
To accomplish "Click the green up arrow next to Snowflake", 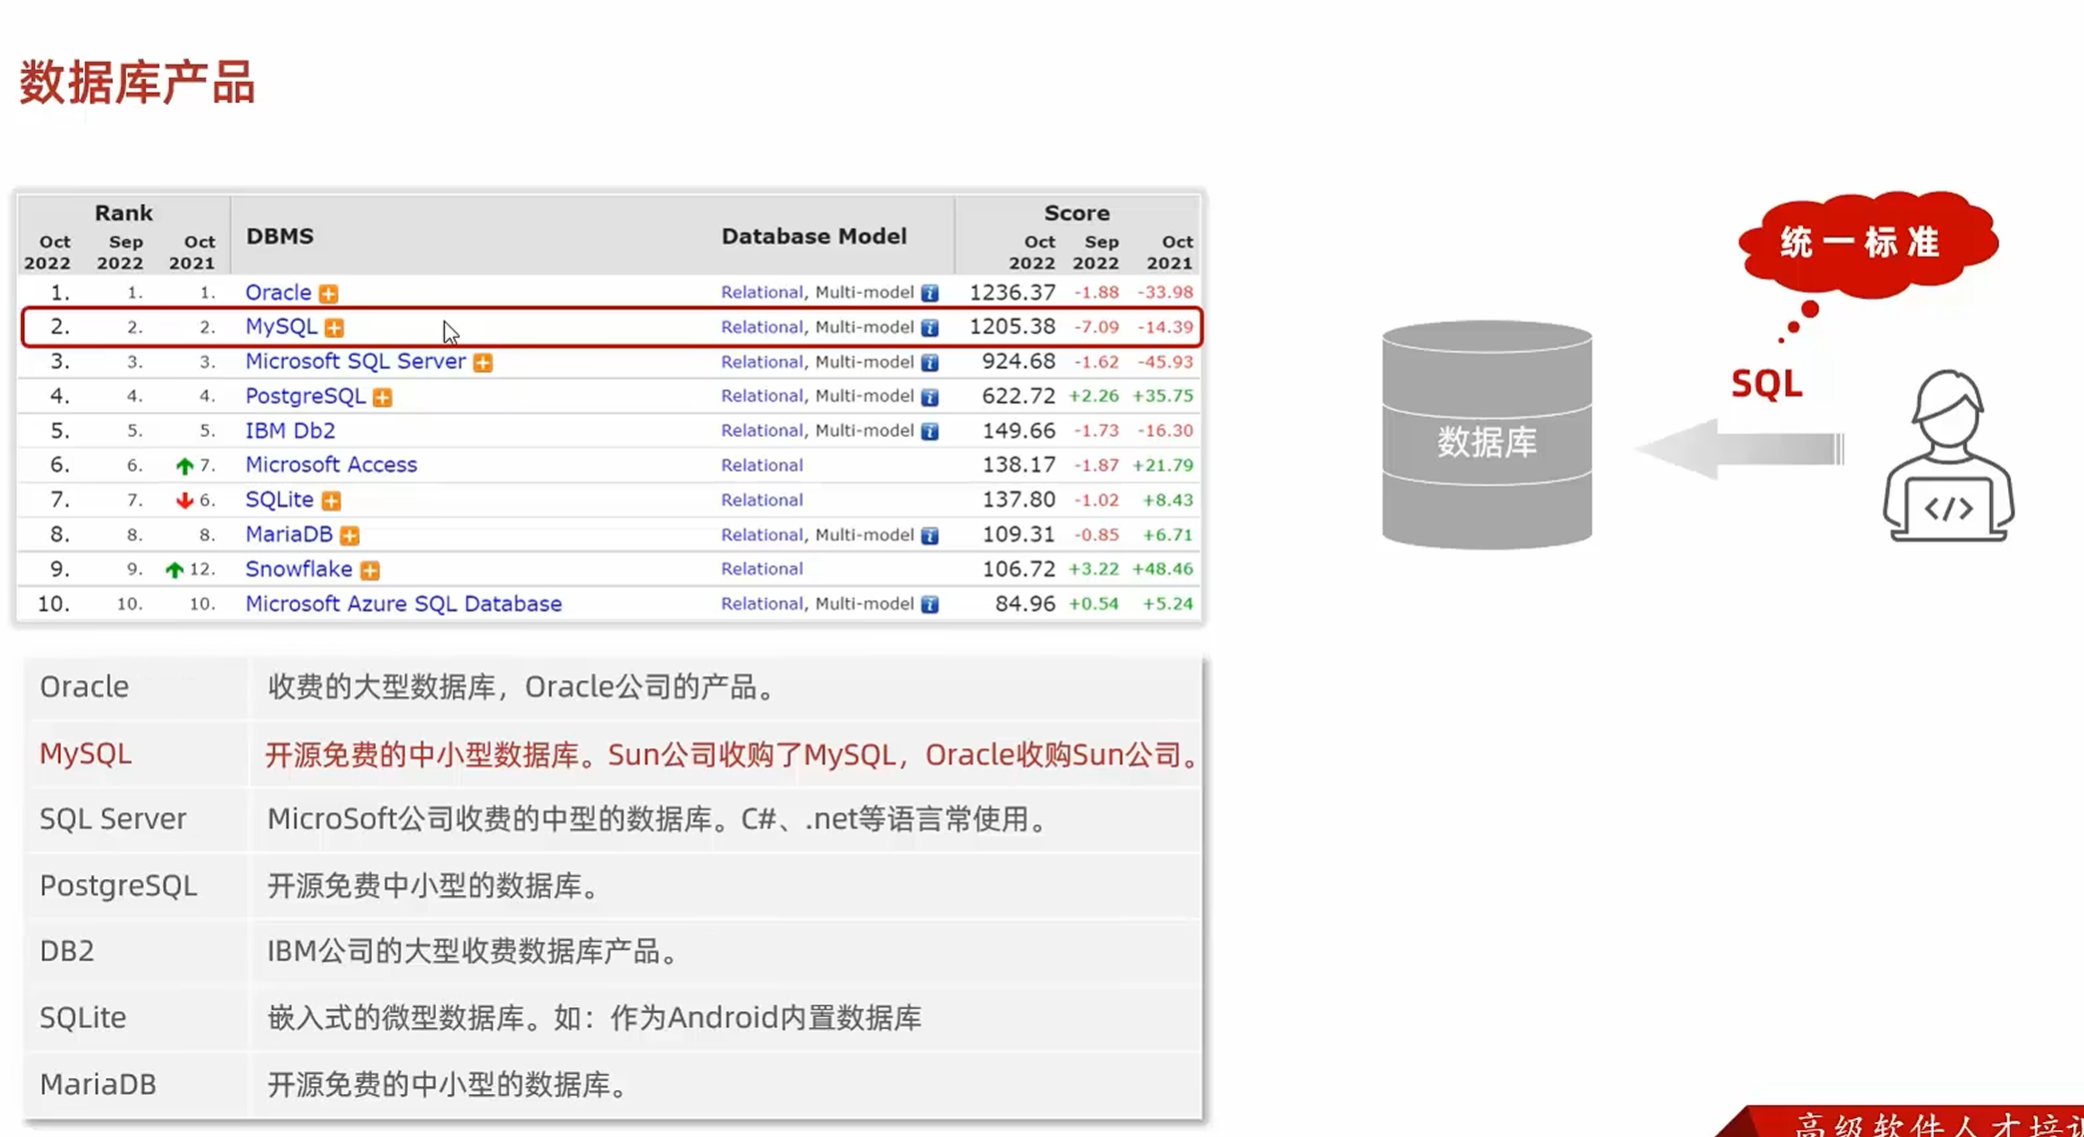I will [174, 570].
